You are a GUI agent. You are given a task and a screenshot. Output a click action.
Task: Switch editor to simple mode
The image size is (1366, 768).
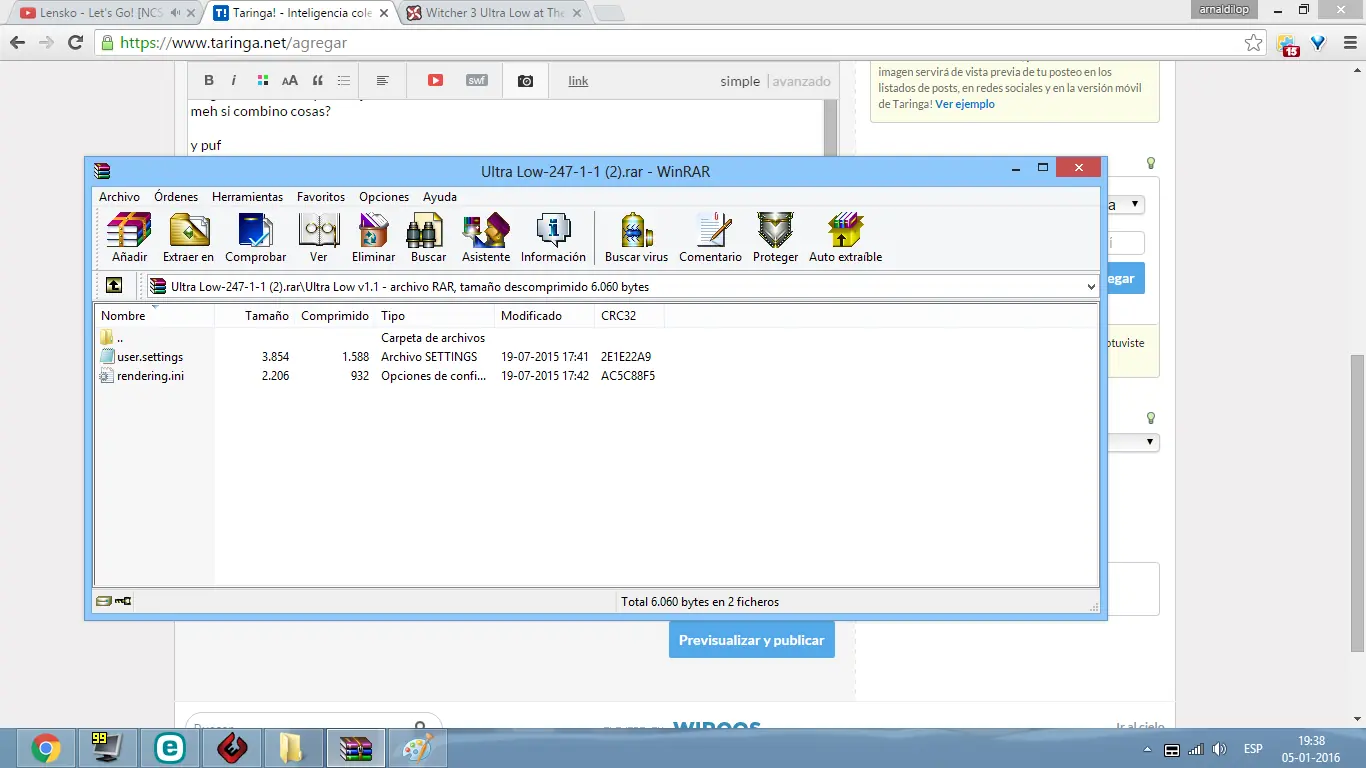coord(740,81)
